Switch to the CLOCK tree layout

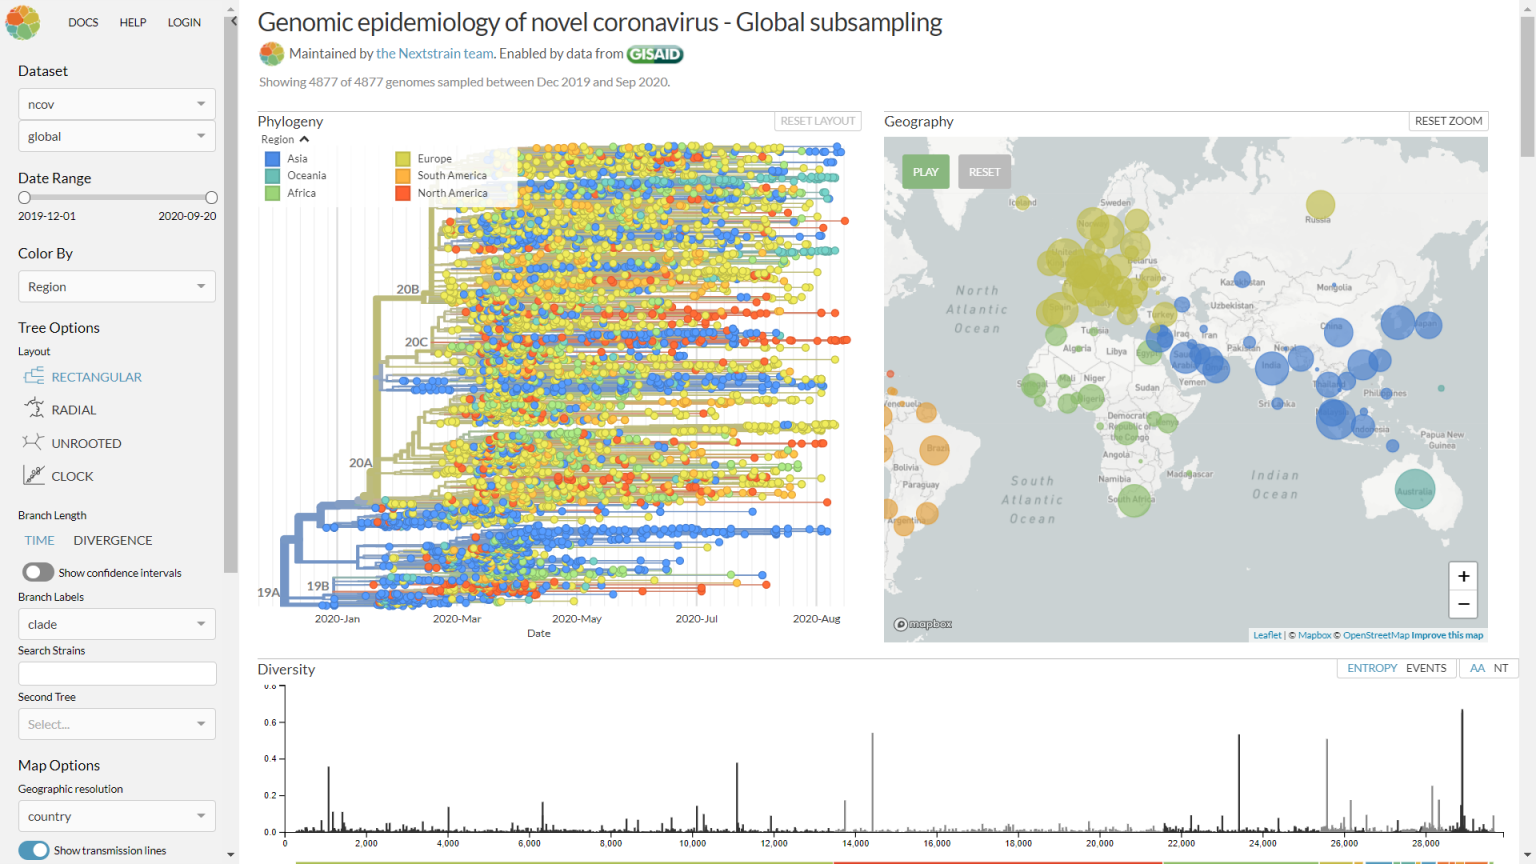tap(73, 475)
